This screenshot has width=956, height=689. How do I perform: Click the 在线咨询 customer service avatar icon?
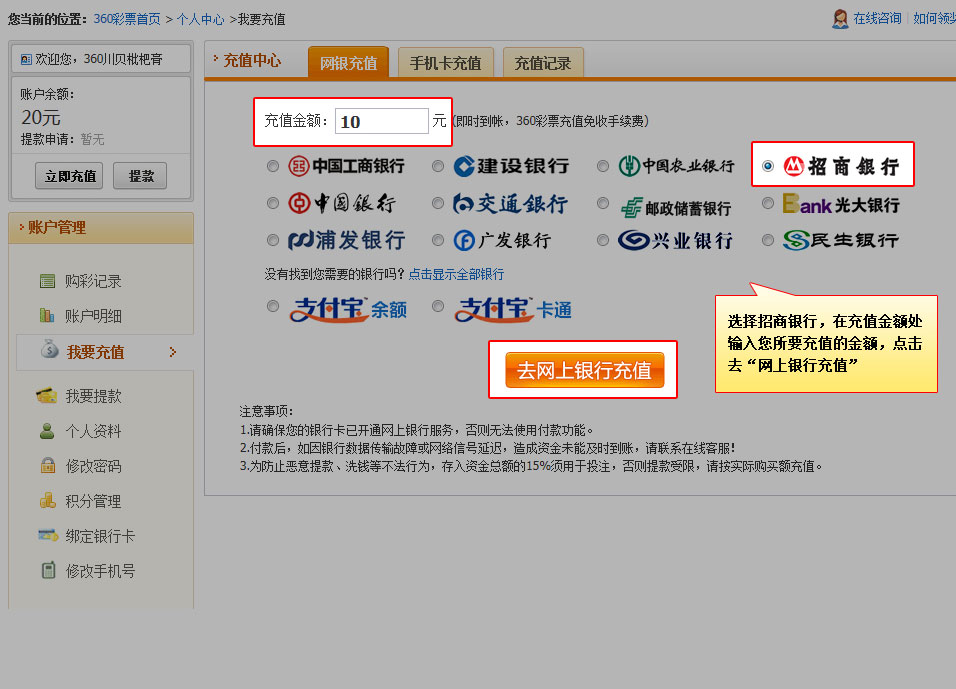tap(840, 19)
